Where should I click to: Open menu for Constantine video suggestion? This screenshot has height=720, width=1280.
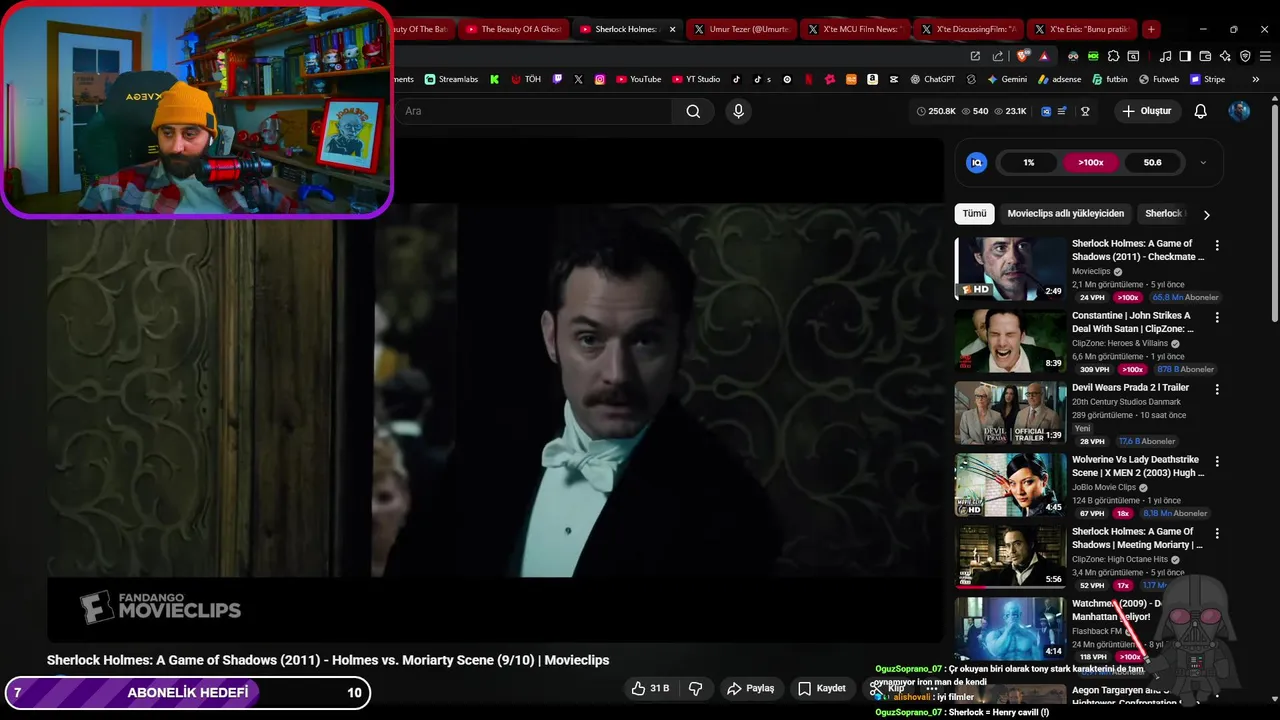(x=1217, y=317)
